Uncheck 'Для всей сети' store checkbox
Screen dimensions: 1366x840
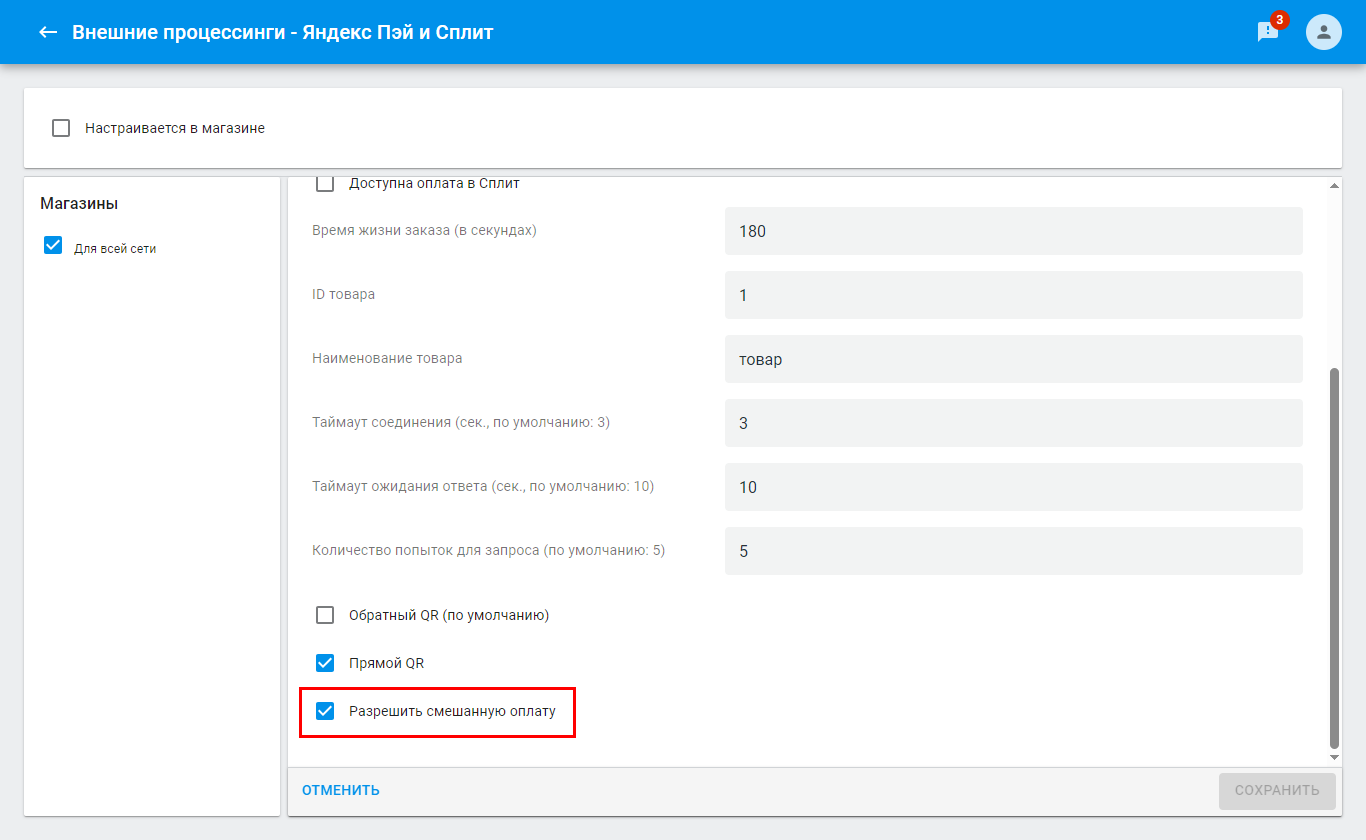pyautogui.click(x=54, y=246)
